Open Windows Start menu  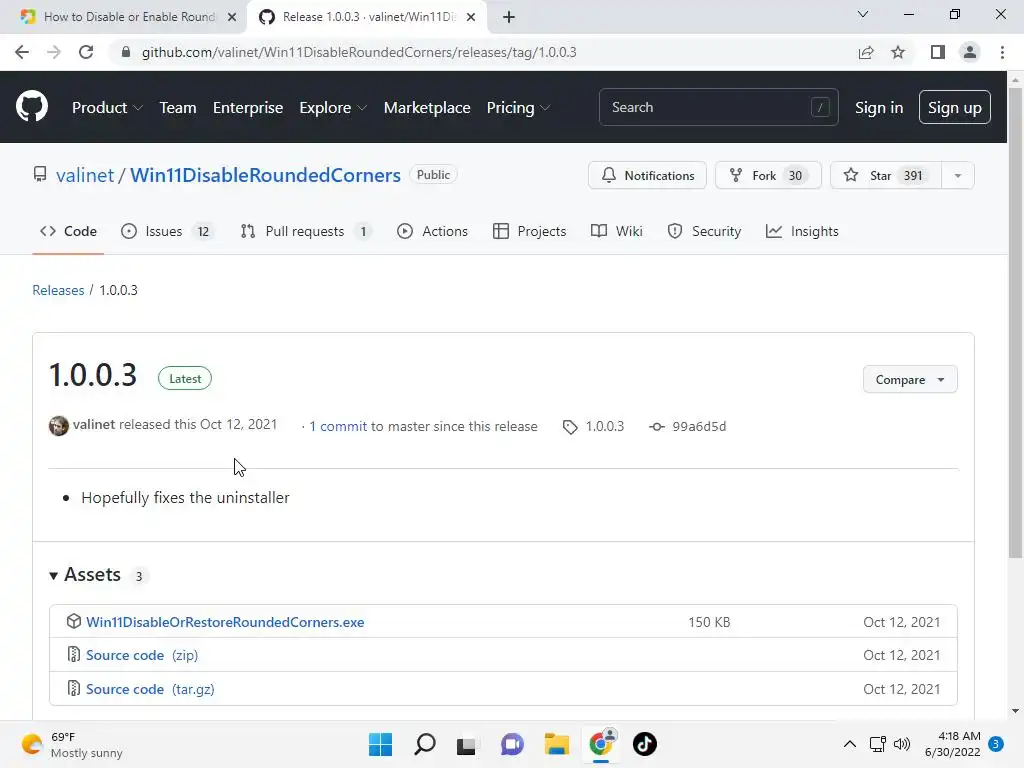(x=381, y=744)
